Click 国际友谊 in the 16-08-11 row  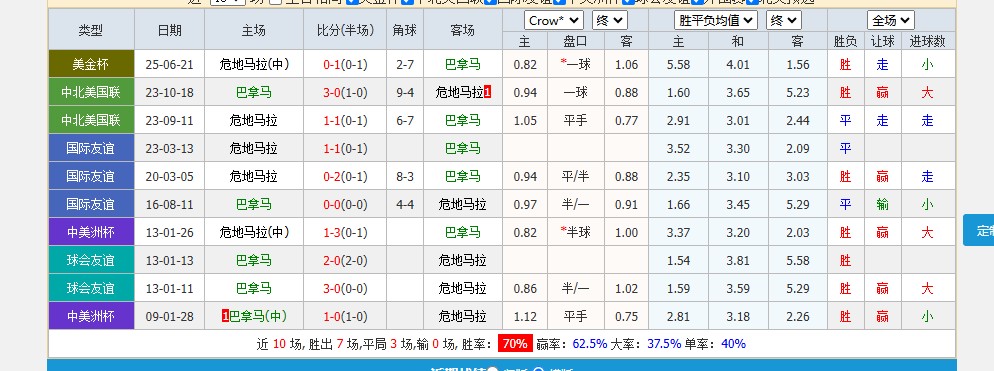(x=91, y=204)
